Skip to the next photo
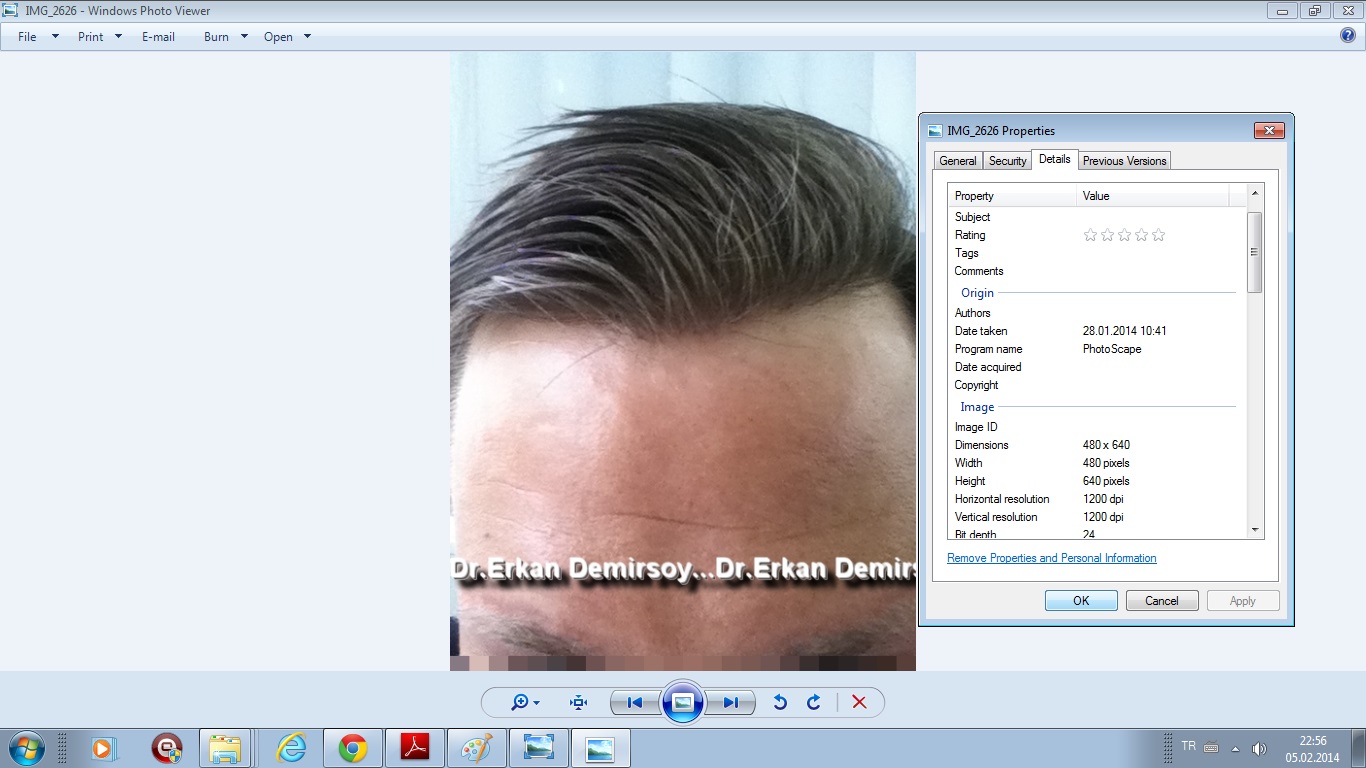1366x768 pixels. coord(731,703)
